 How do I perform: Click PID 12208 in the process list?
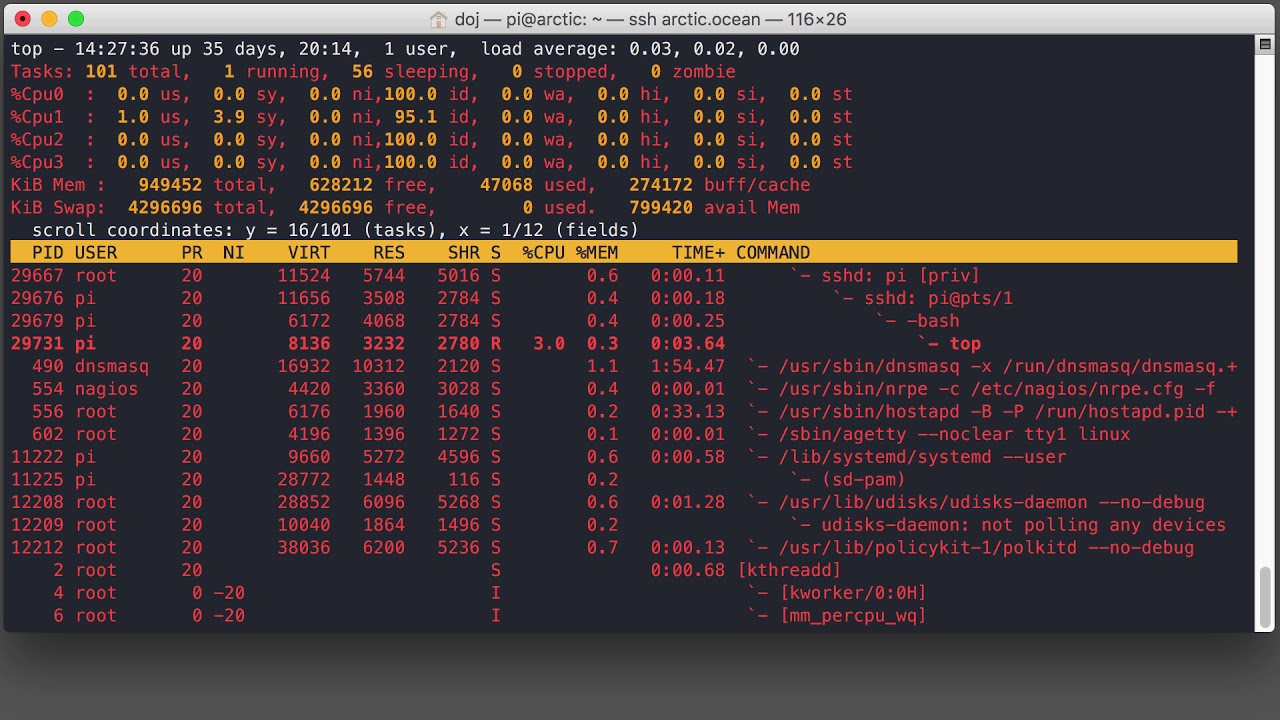tap(37, 503)
